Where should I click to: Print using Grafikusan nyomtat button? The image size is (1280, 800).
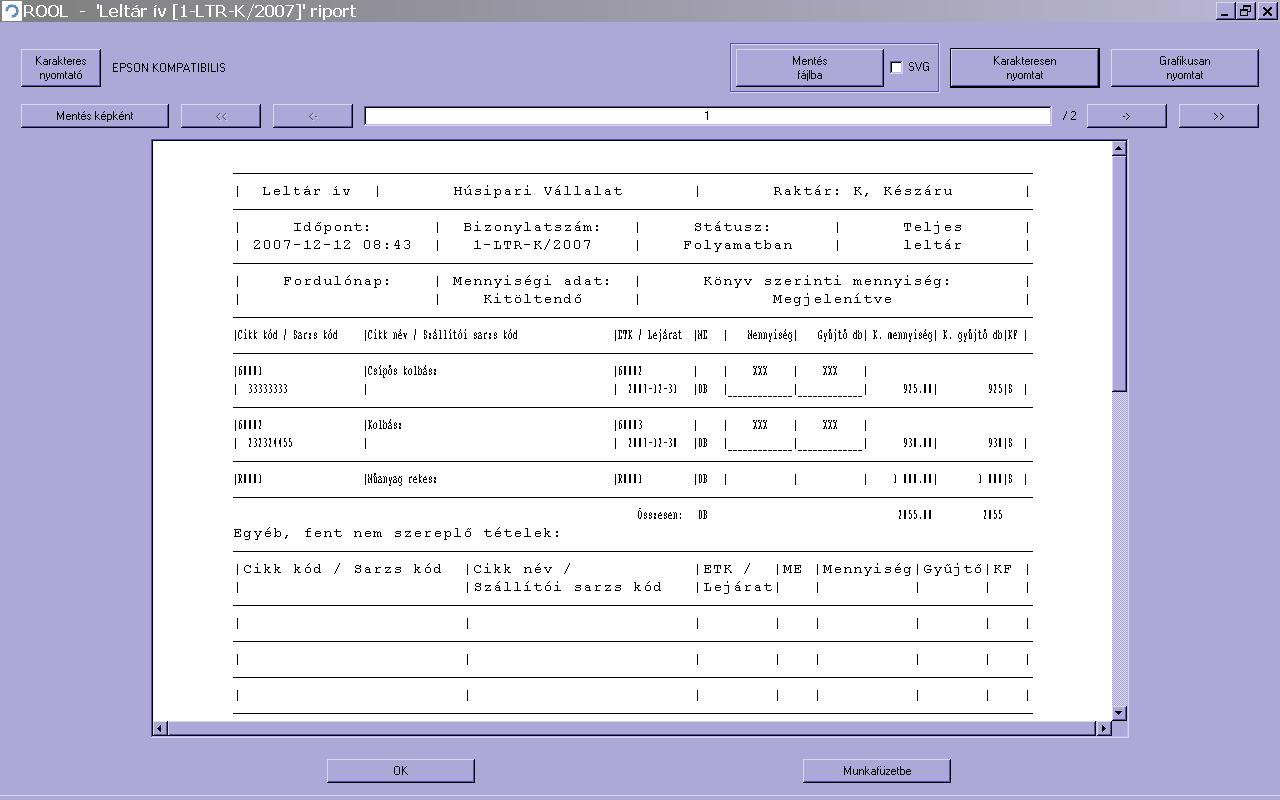pyautogui.click(x=1184, y=68)
